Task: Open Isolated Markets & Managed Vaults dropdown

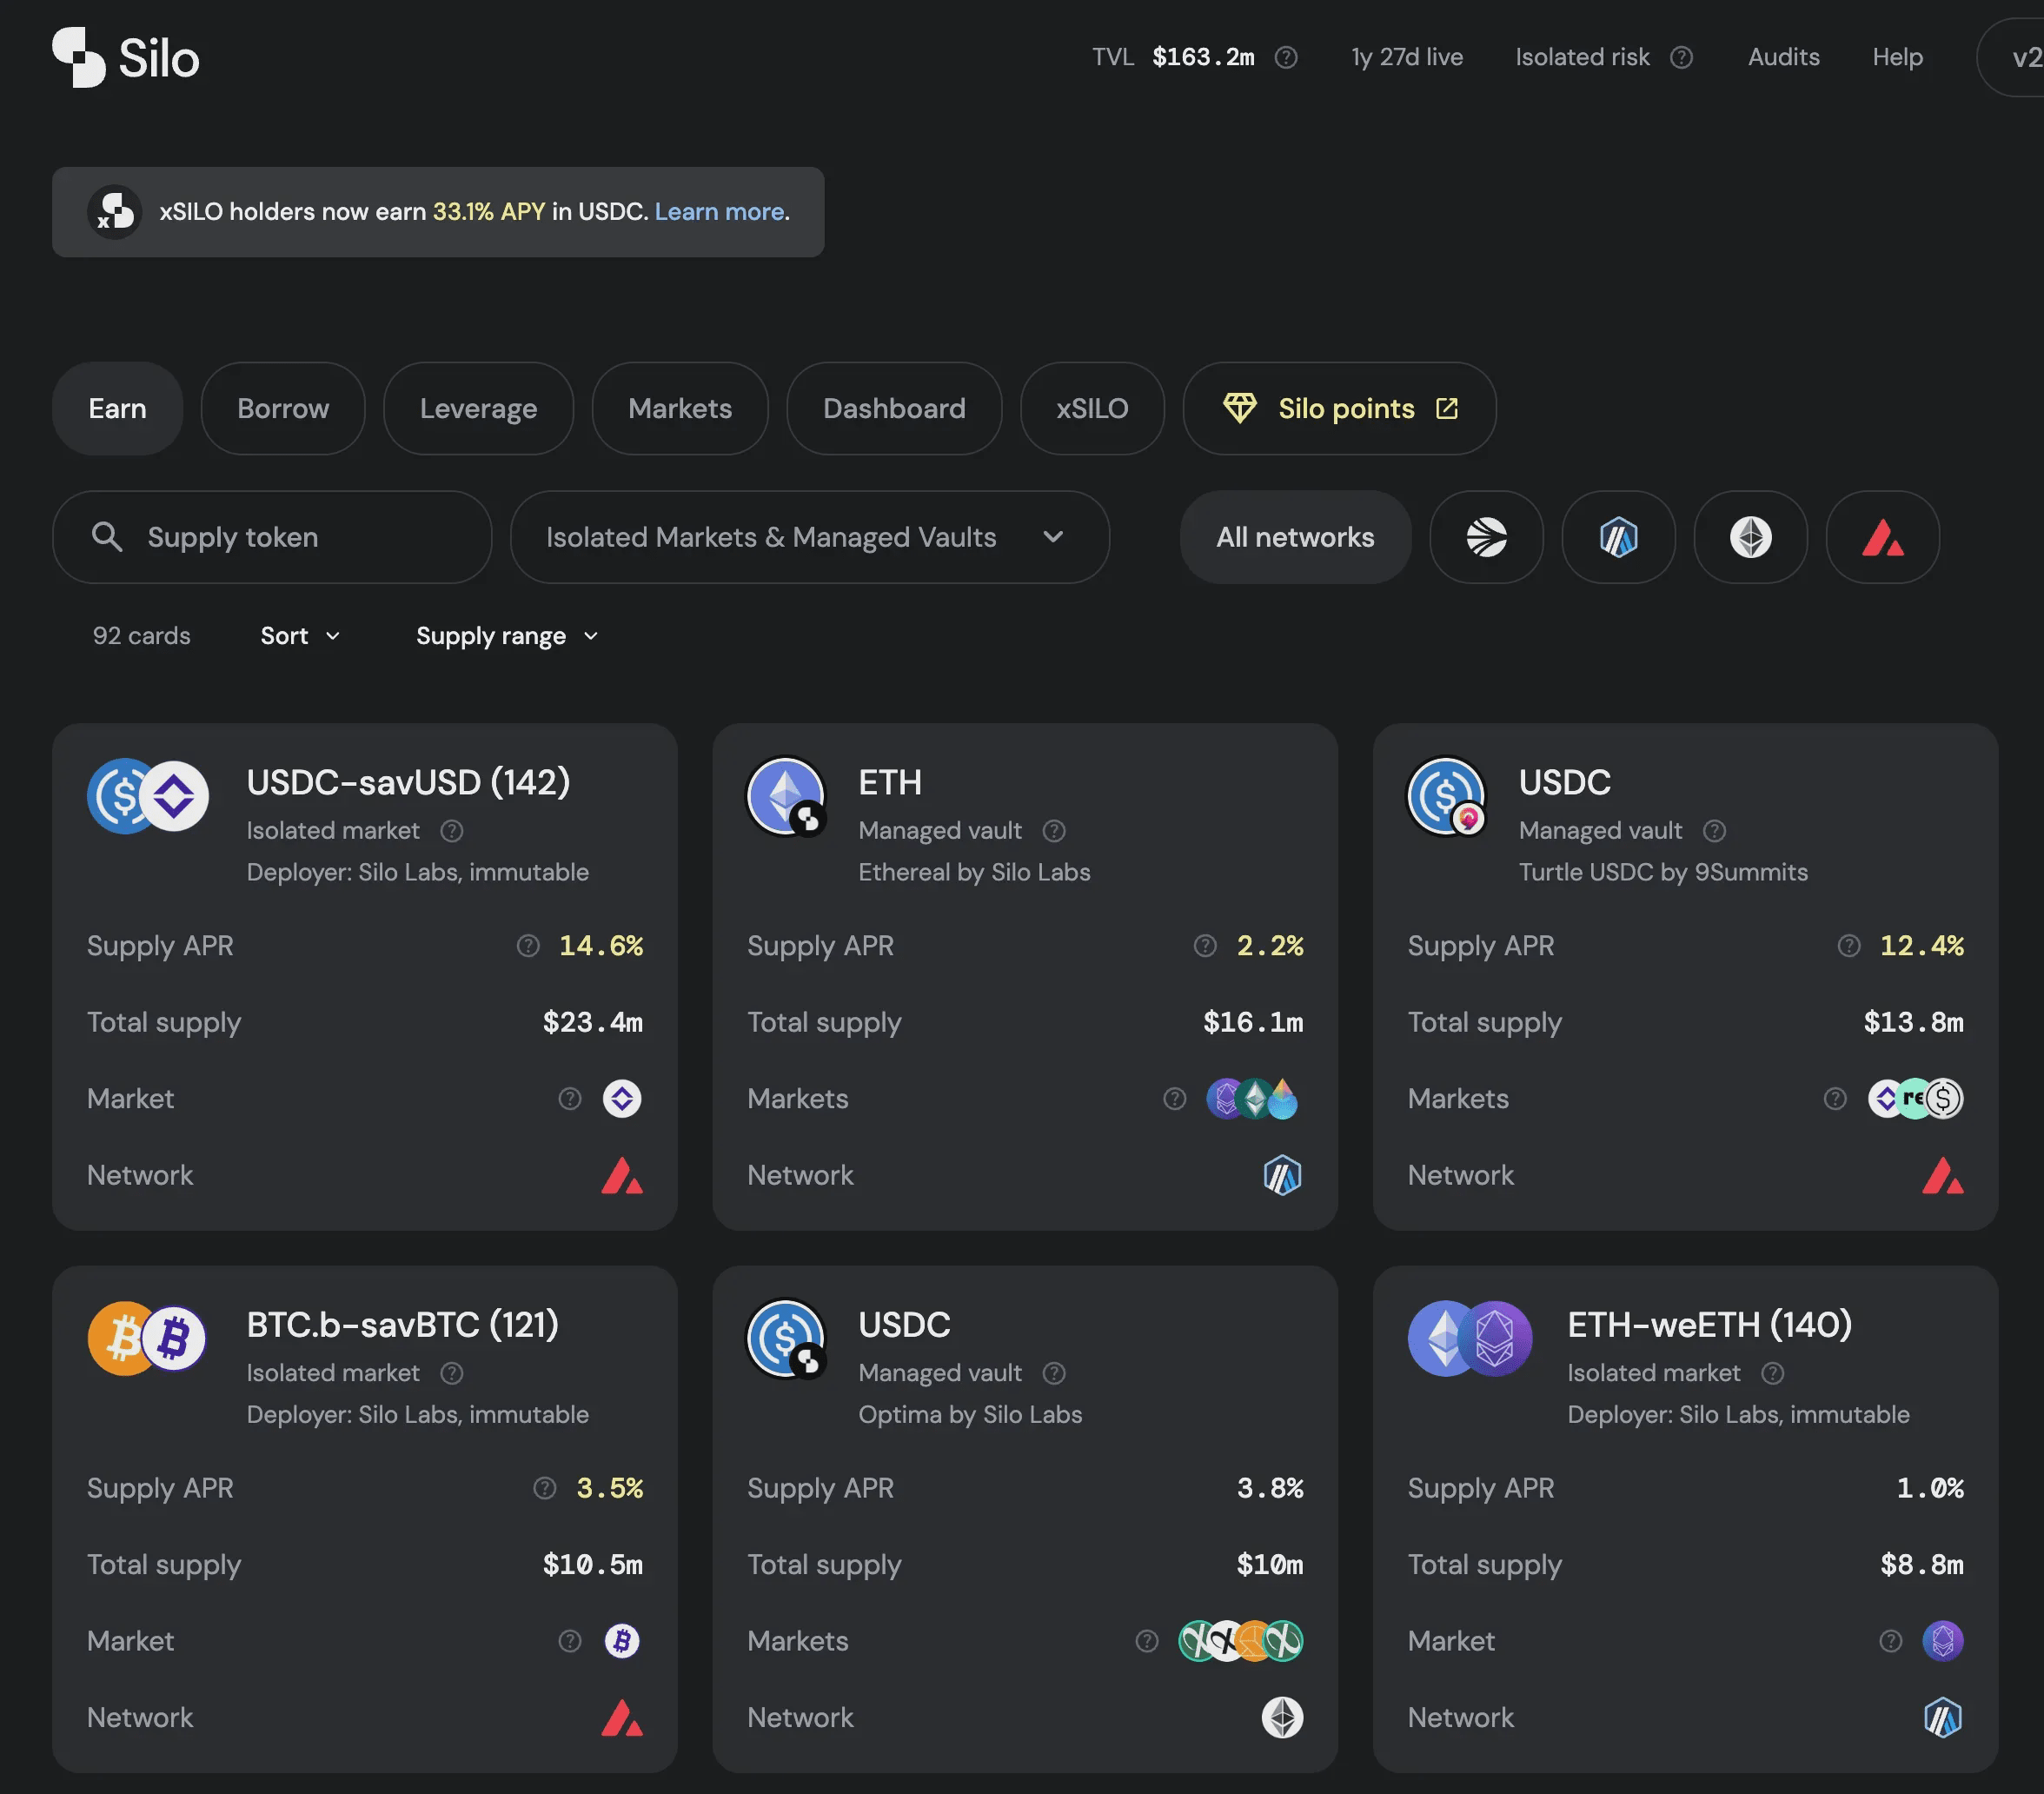Action: (x=809, y=537)
